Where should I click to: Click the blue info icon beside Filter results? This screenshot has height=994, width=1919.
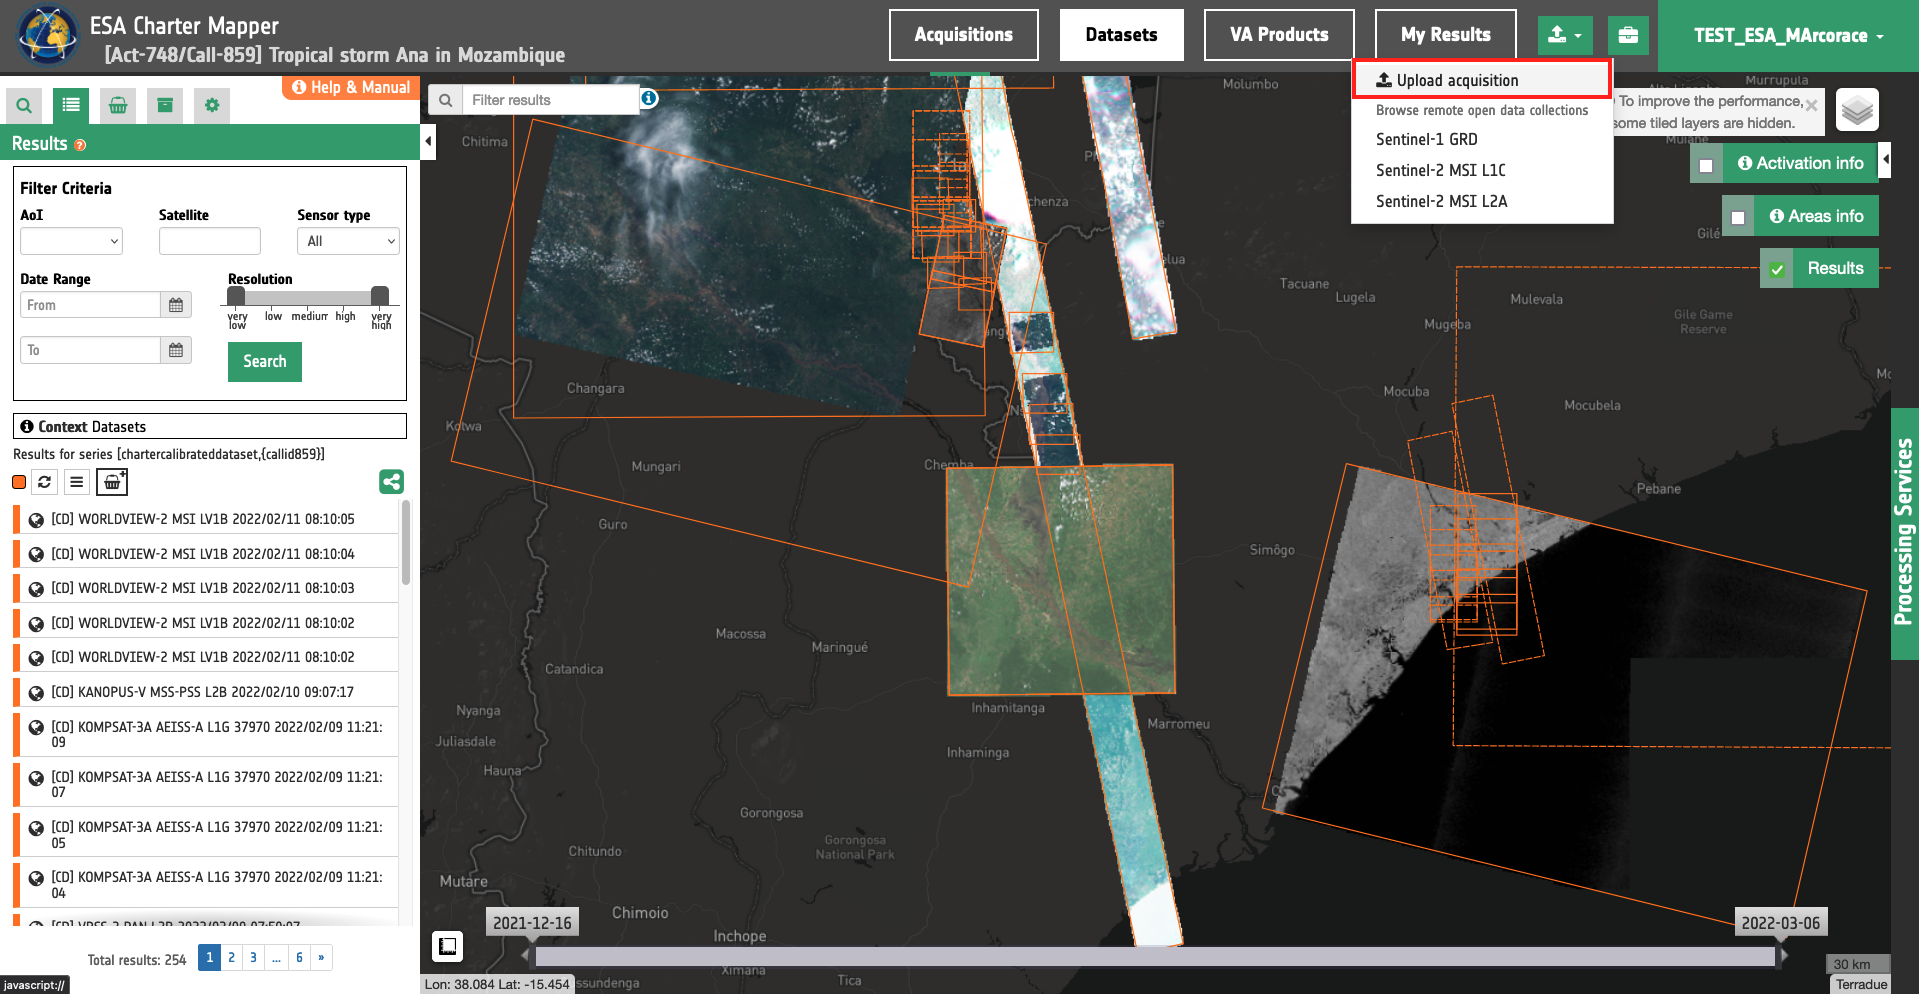pos(649,98)
